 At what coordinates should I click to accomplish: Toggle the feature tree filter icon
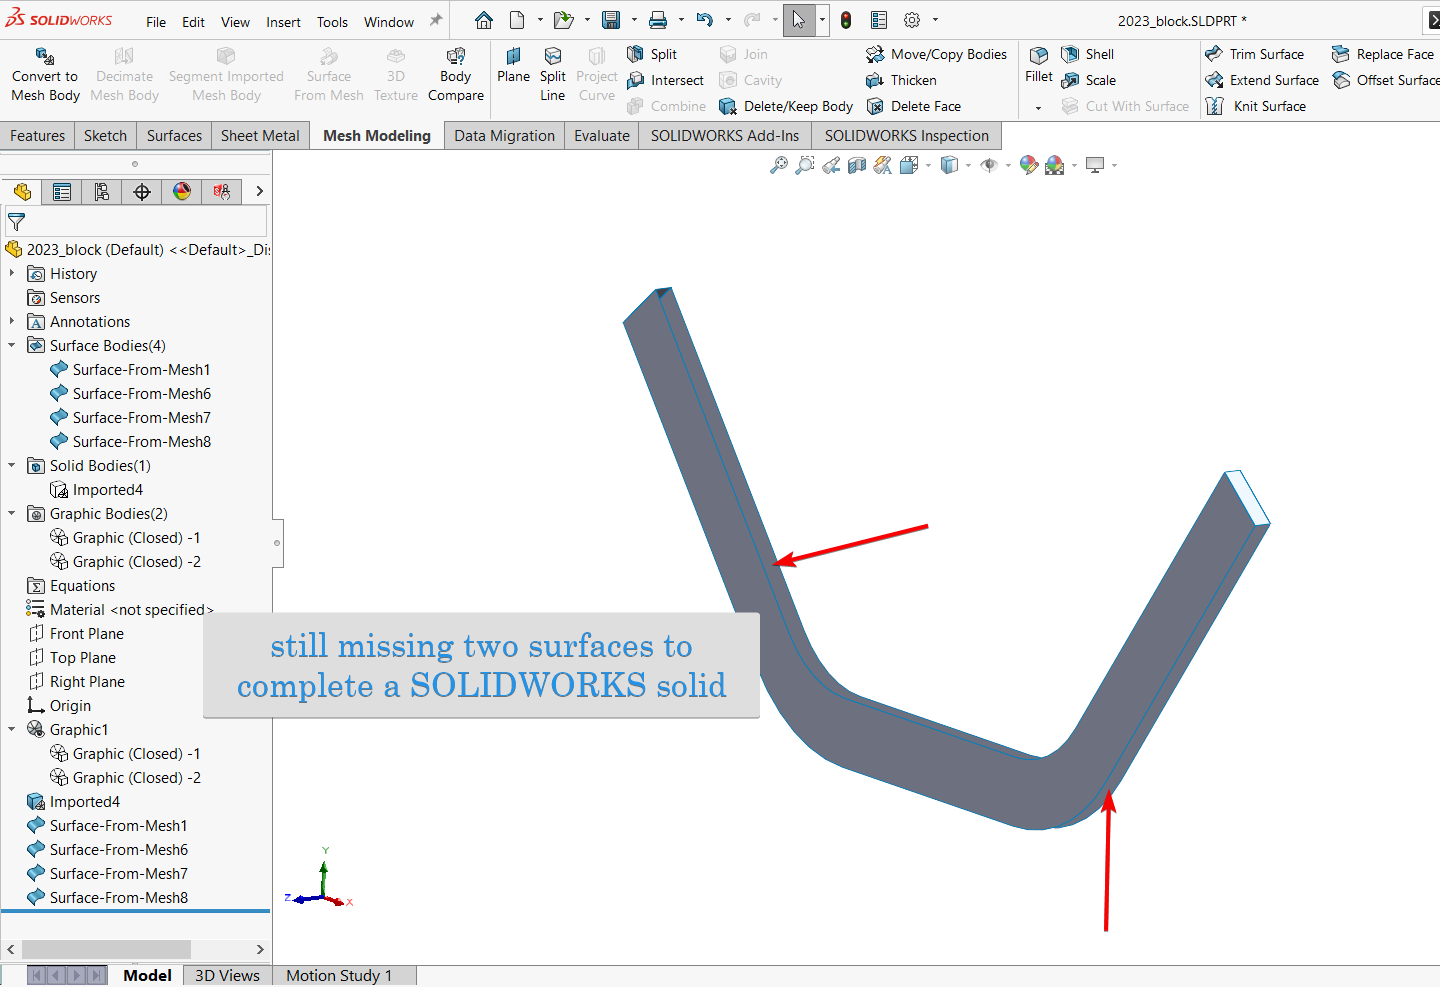(x=16, y=222)
